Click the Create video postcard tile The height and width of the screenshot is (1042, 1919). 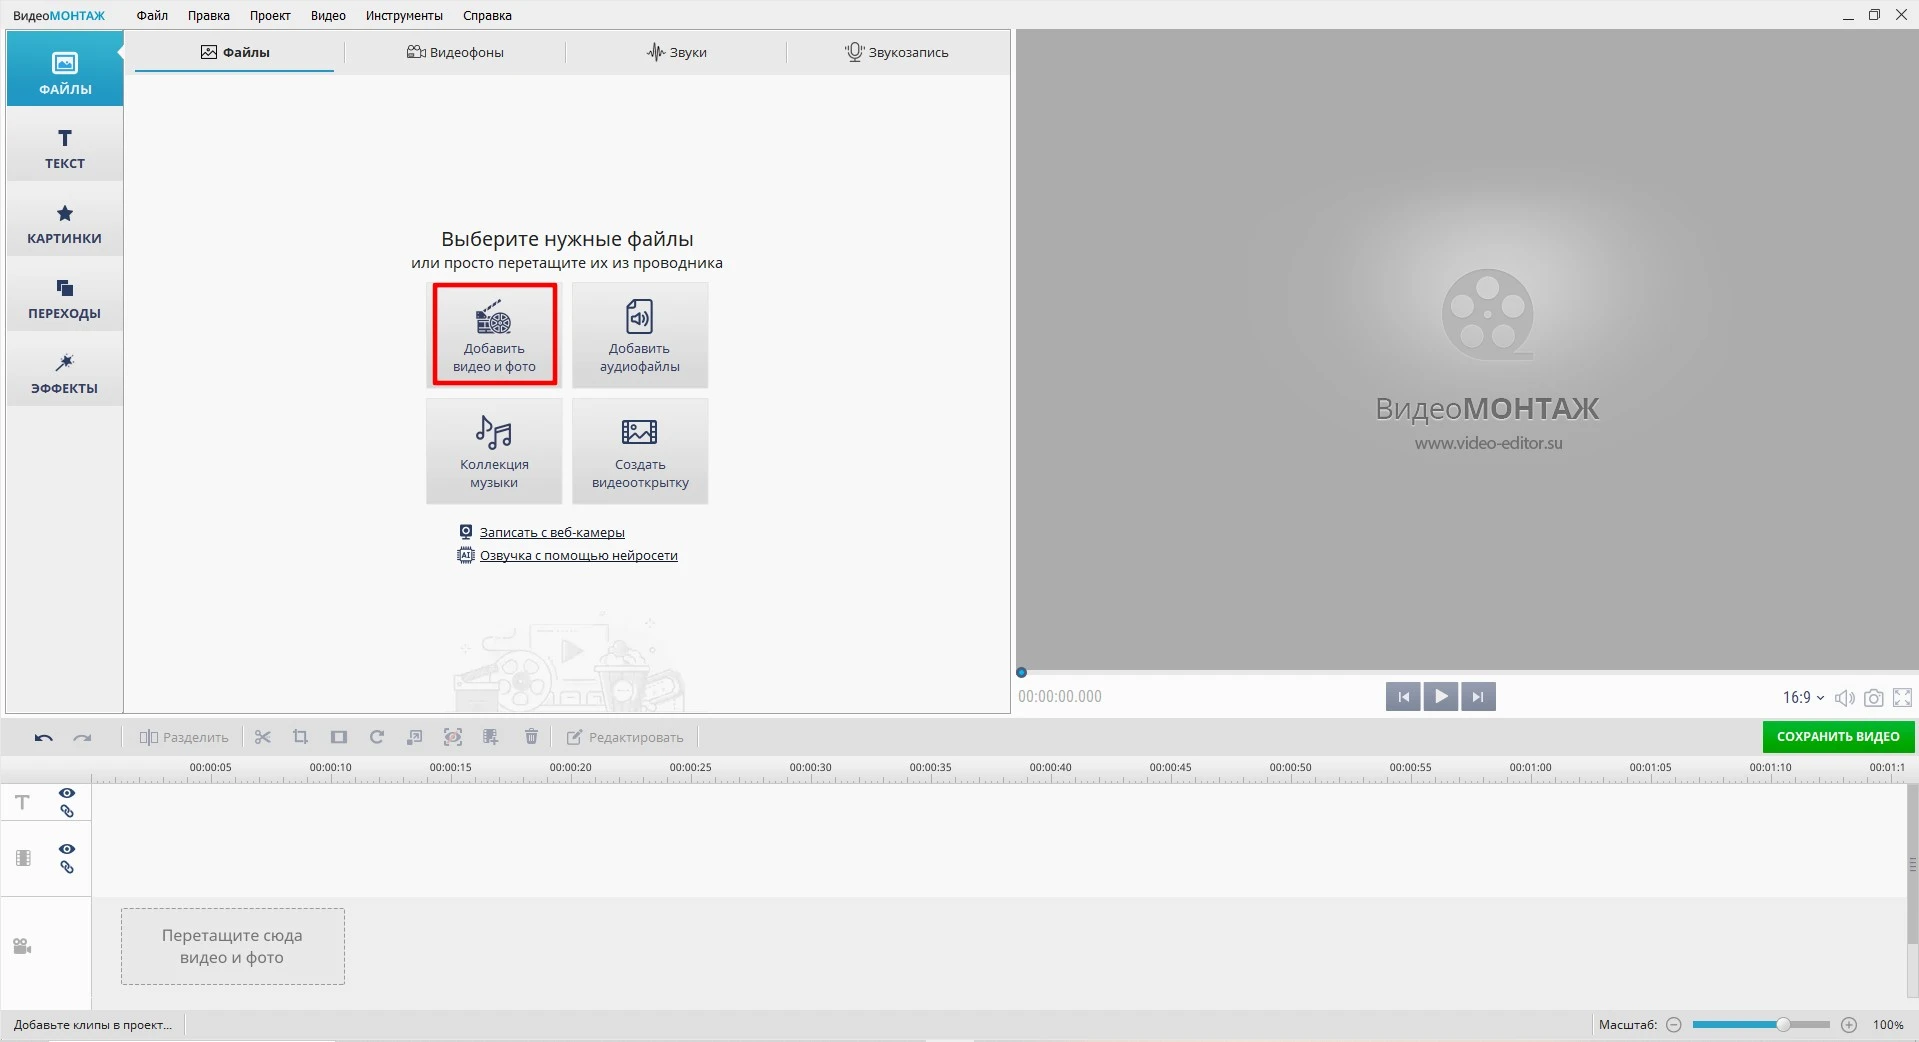640,451
